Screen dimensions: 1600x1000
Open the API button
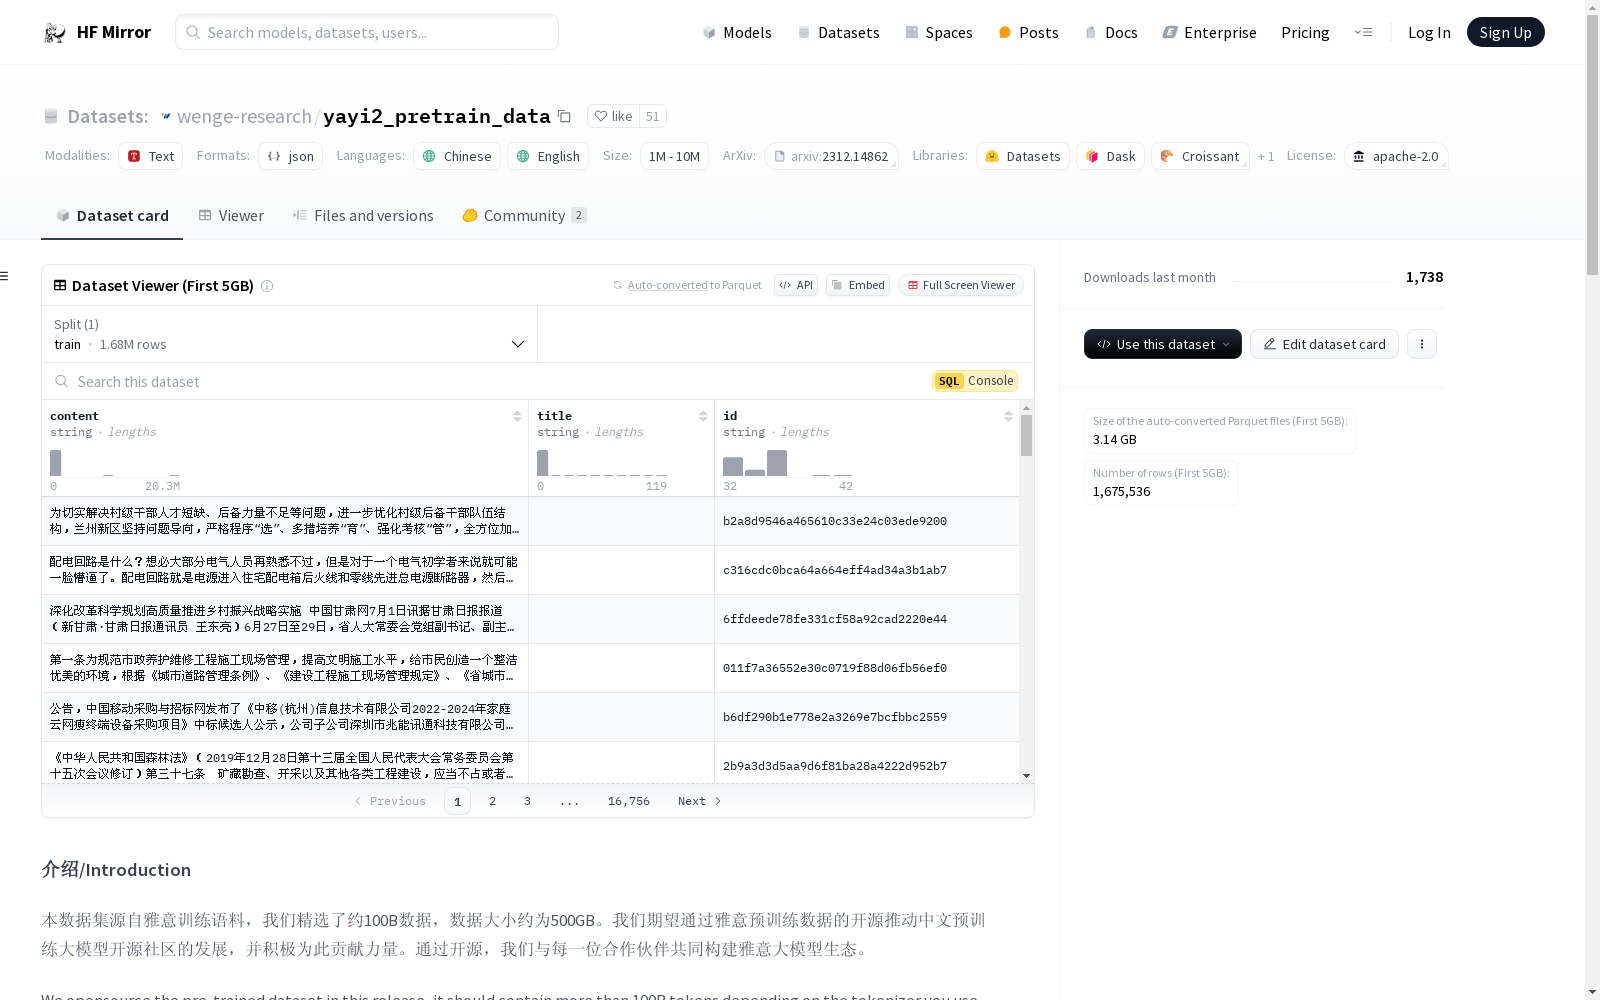pos(796,285)
